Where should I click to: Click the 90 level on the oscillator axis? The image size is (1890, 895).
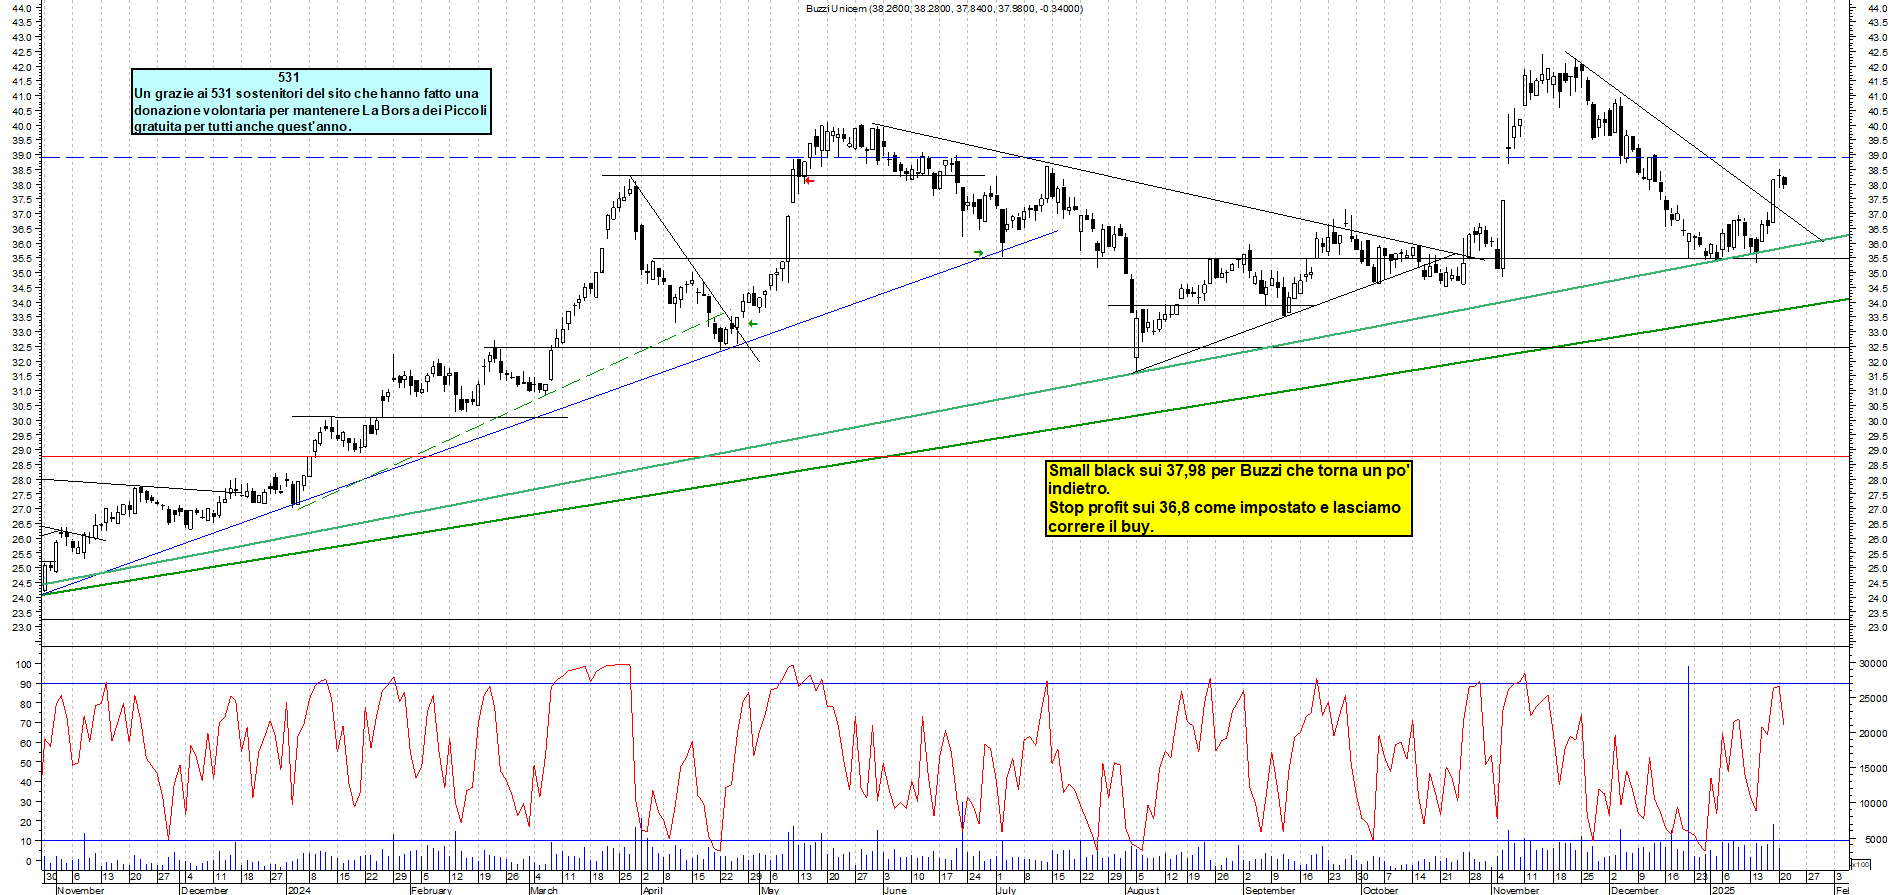[27, 684]
